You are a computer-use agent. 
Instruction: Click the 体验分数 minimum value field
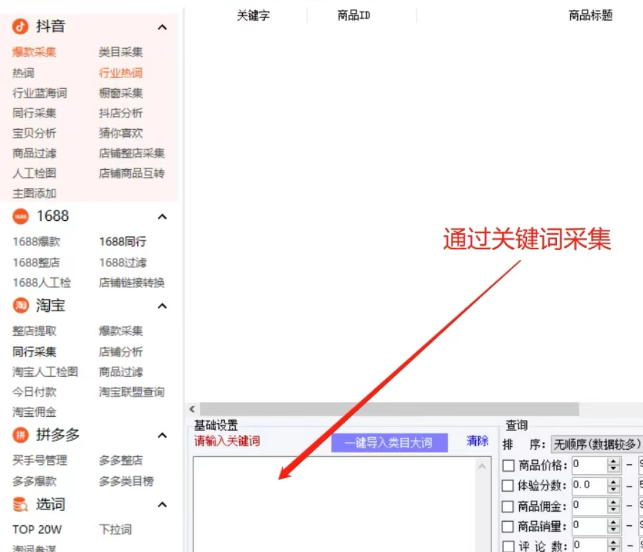click(590, 485)
